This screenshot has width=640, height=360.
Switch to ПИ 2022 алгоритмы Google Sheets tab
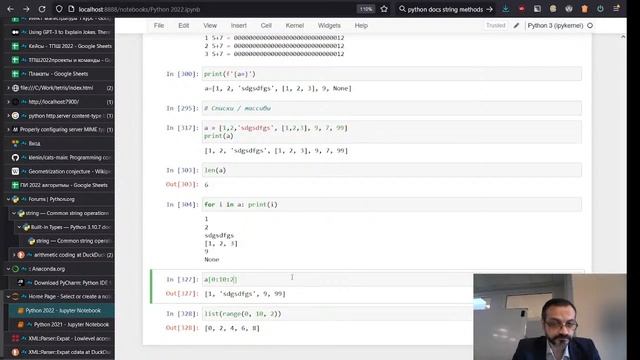60,185
